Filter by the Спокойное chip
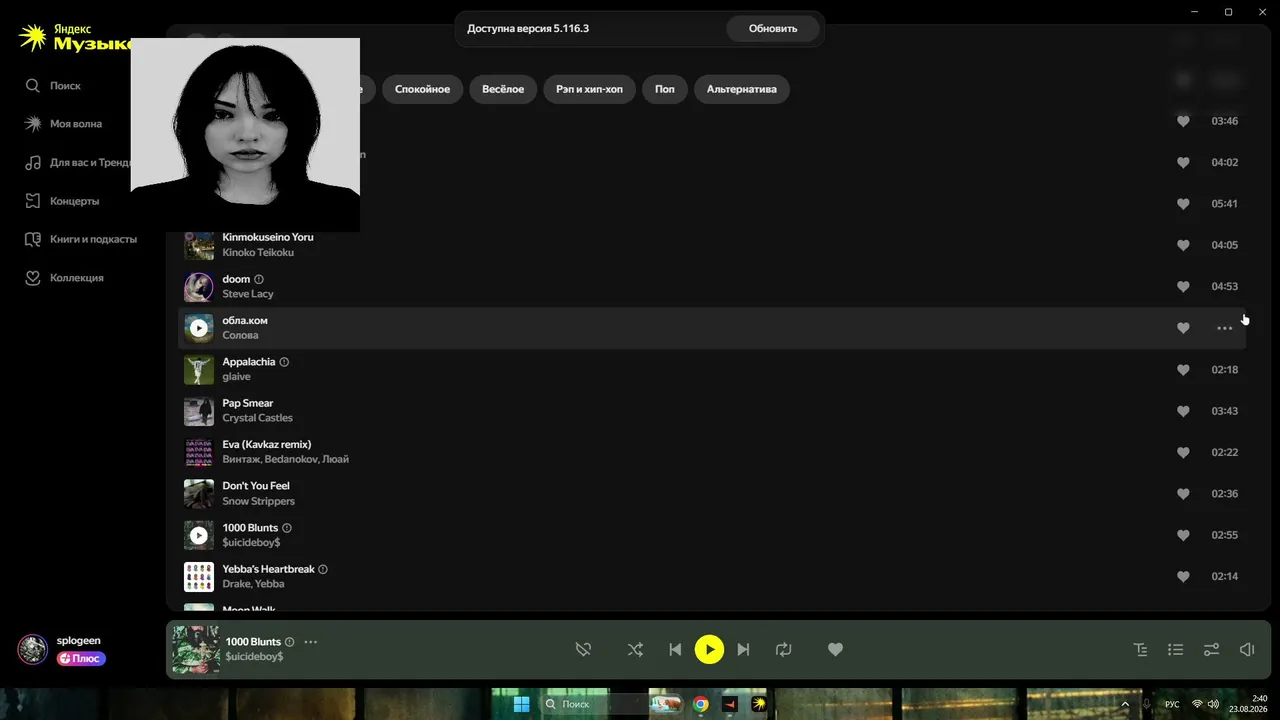 coord(422,89)
